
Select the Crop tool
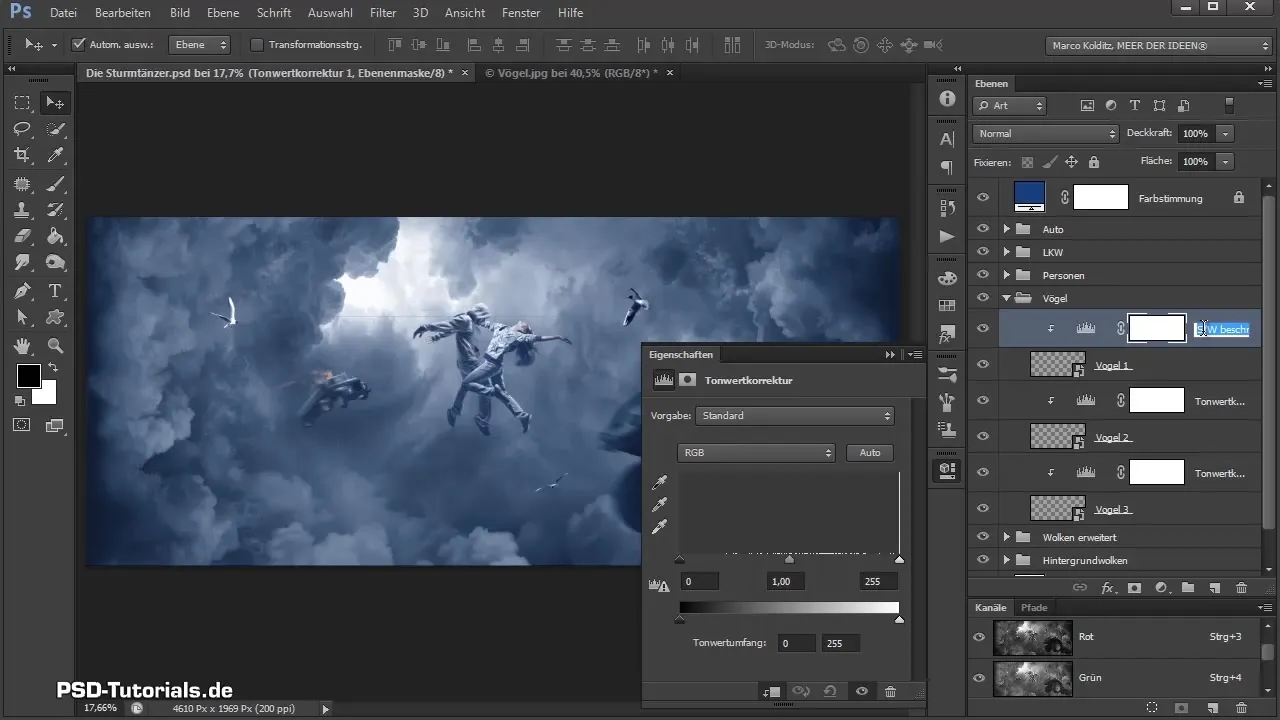[22, 155]
